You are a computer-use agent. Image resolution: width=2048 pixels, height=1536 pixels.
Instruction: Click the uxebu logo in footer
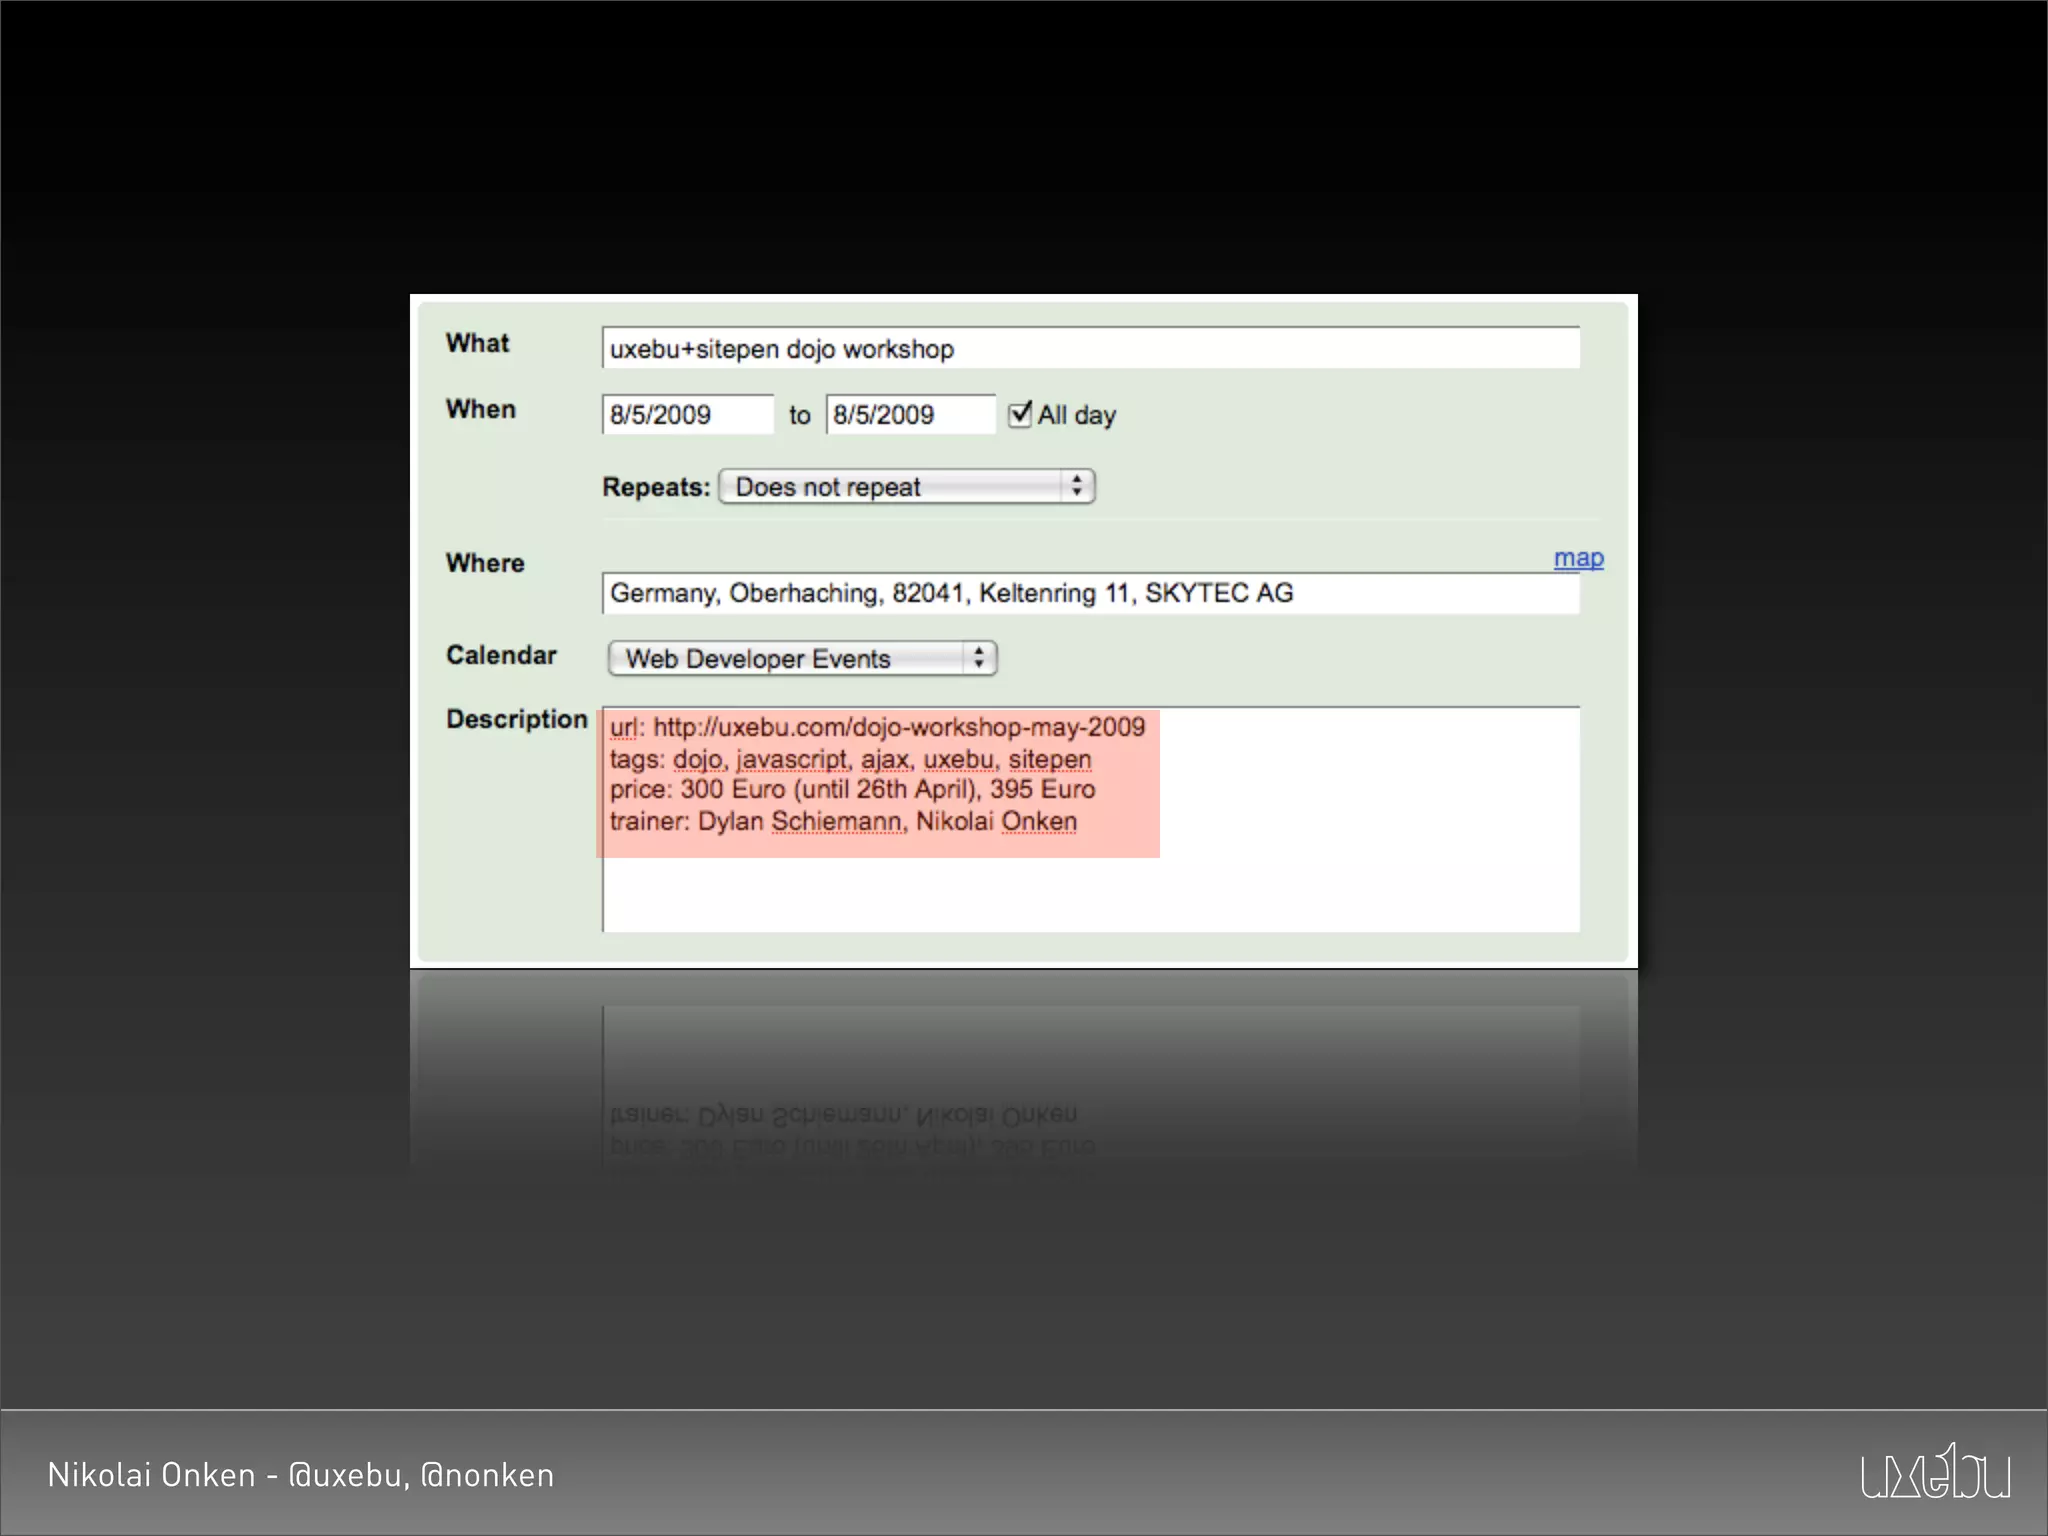[x=1935, y=1472]
